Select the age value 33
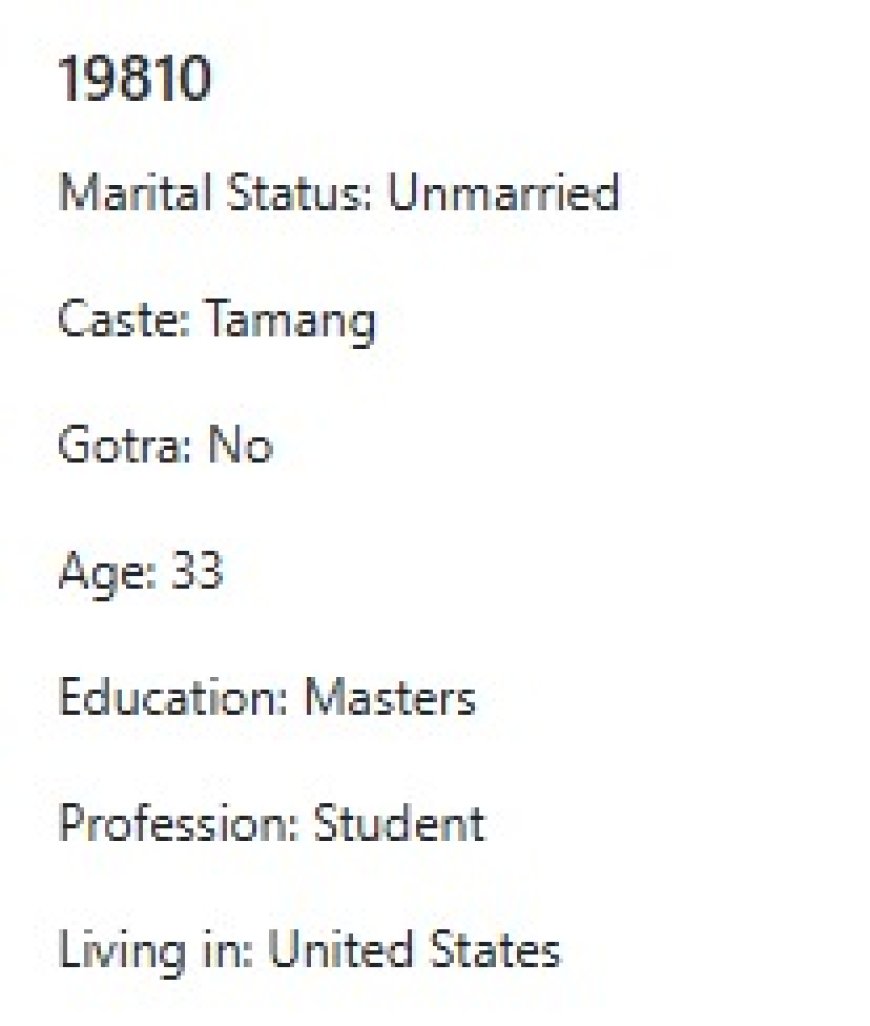Viewport: 870px width, 1026px height. (x=196, y=572)
